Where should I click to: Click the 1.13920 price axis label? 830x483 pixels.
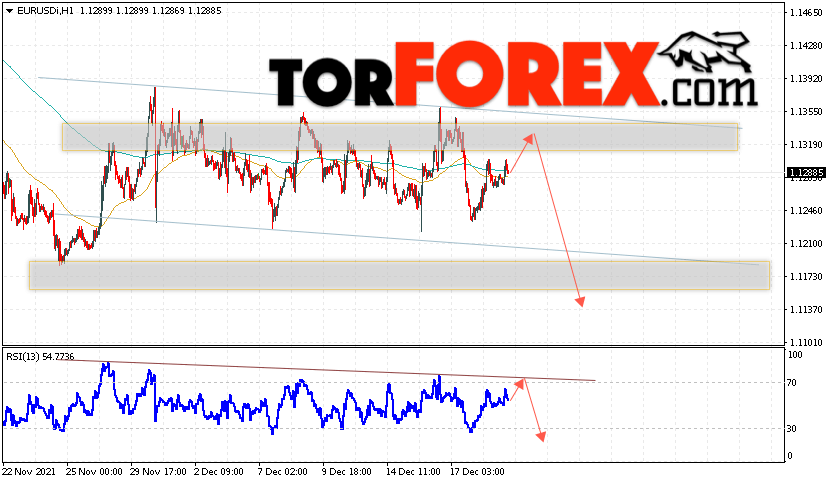tap(806, 78)
